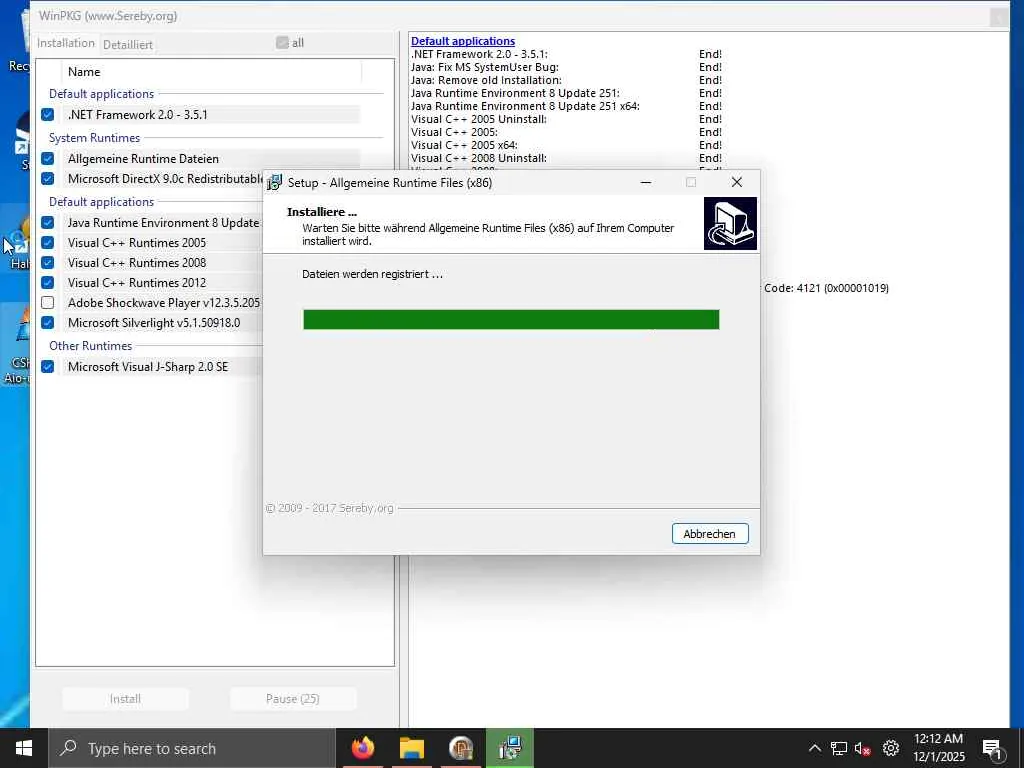The image size is (1024, 768).
Task: Open the Windows Start menu
Action: coord(24,748)
